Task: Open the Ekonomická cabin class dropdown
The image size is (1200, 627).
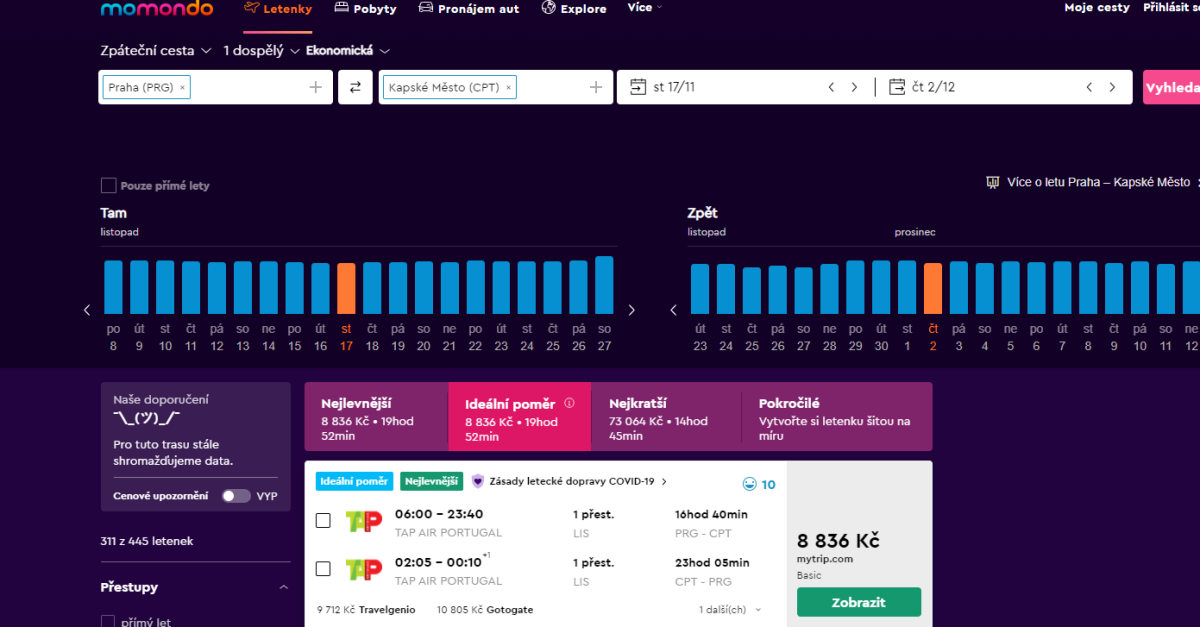Action: tap(348, 50)
